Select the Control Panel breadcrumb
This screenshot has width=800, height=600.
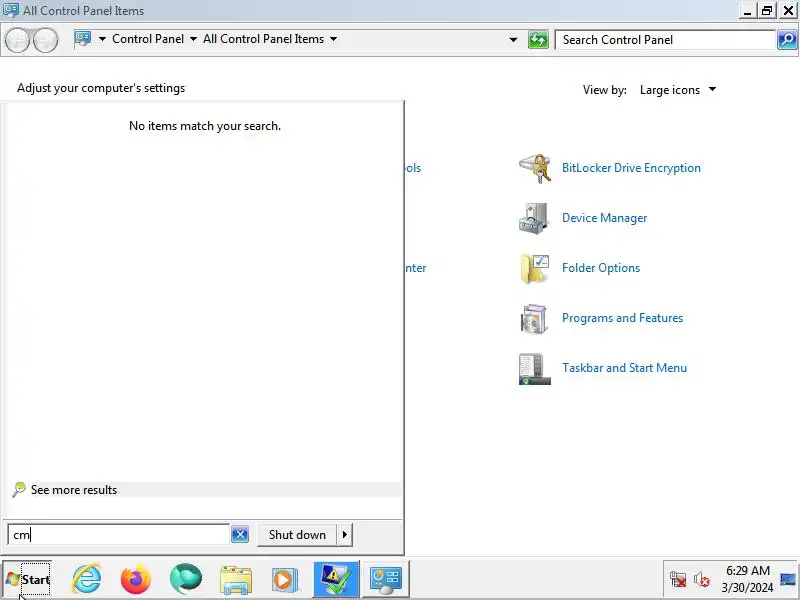(x=148, y=39)
